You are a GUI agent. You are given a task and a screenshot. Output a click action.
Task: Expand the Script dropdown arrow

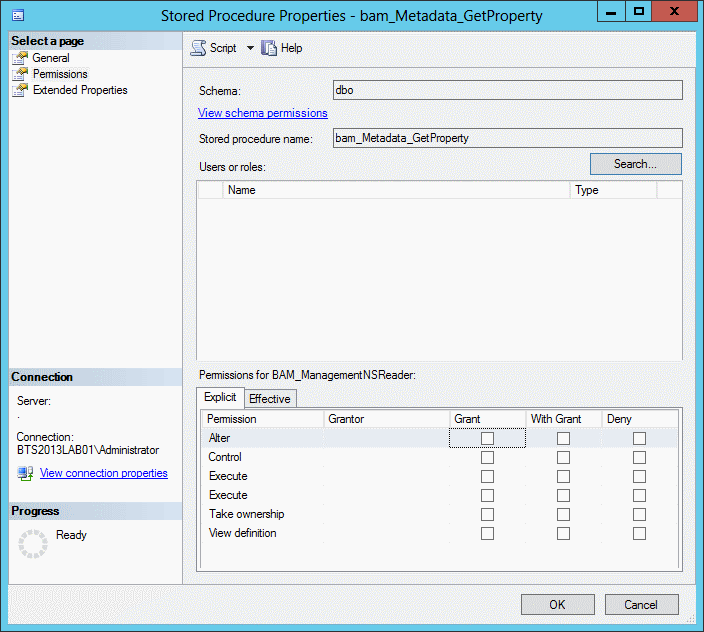coord(250,48)
